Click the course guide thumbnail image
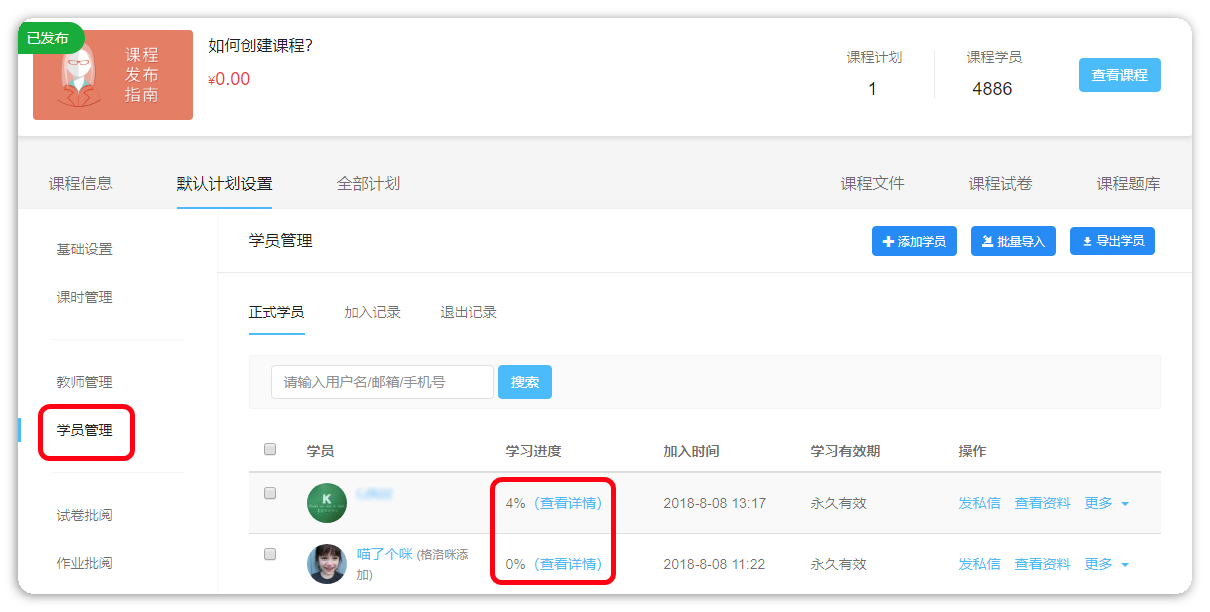Screen dimensions: 1210x612 113,75
